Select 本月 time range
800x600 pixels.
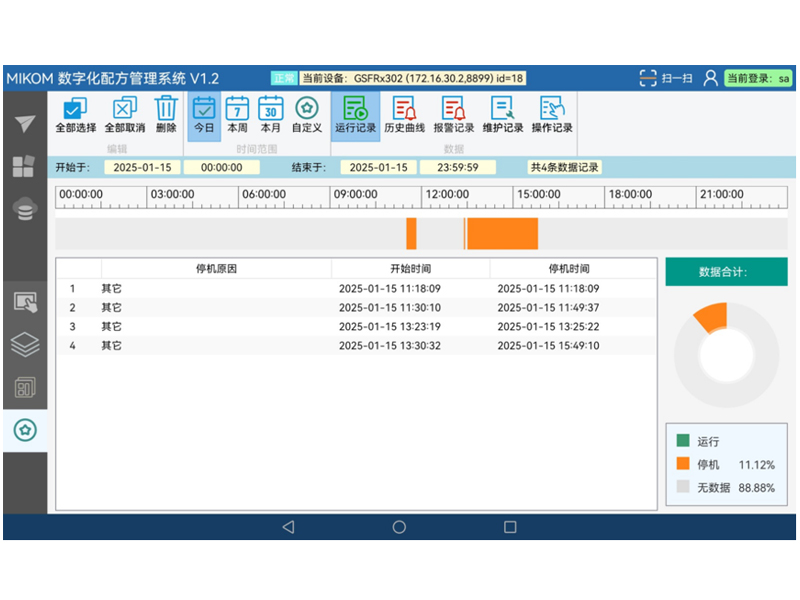coord(271,109)
